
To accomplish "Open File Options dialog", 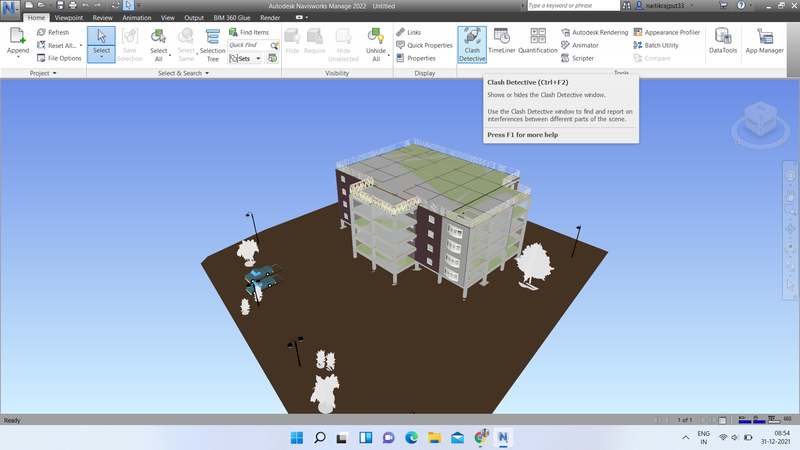I will 59,58.
